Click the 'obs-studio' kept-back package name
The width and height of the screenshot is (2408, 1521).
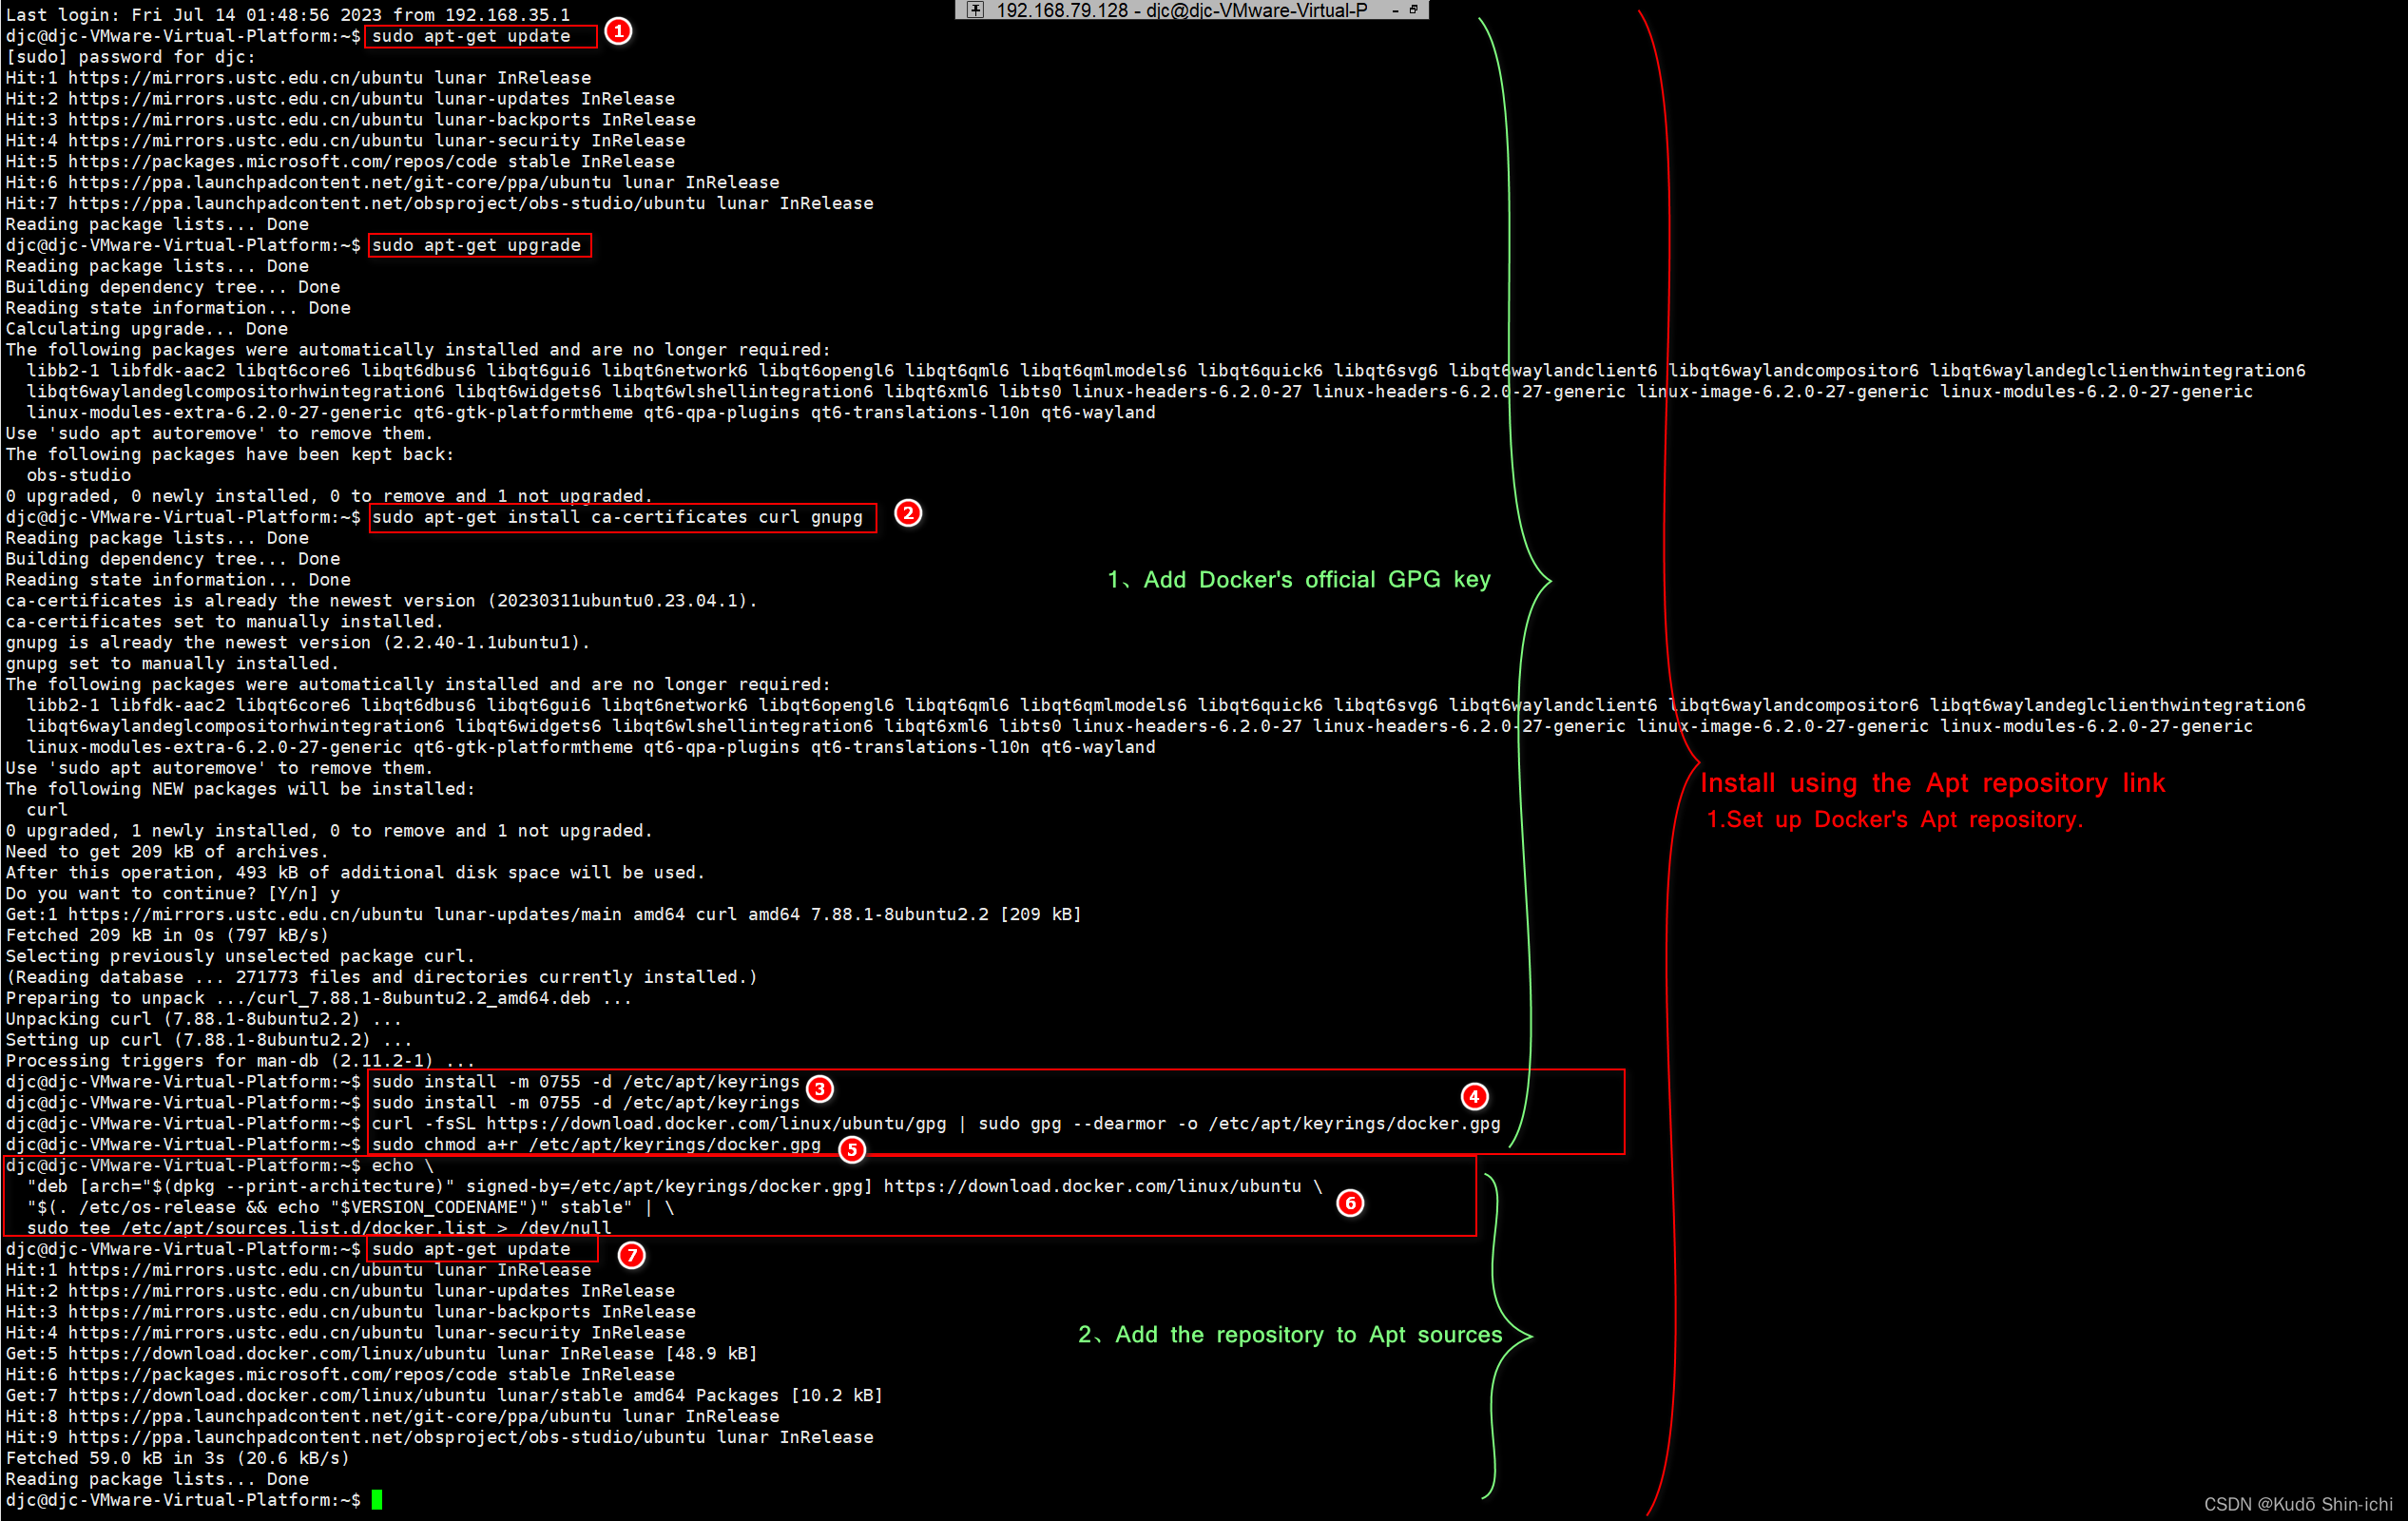tap(79, 475)
